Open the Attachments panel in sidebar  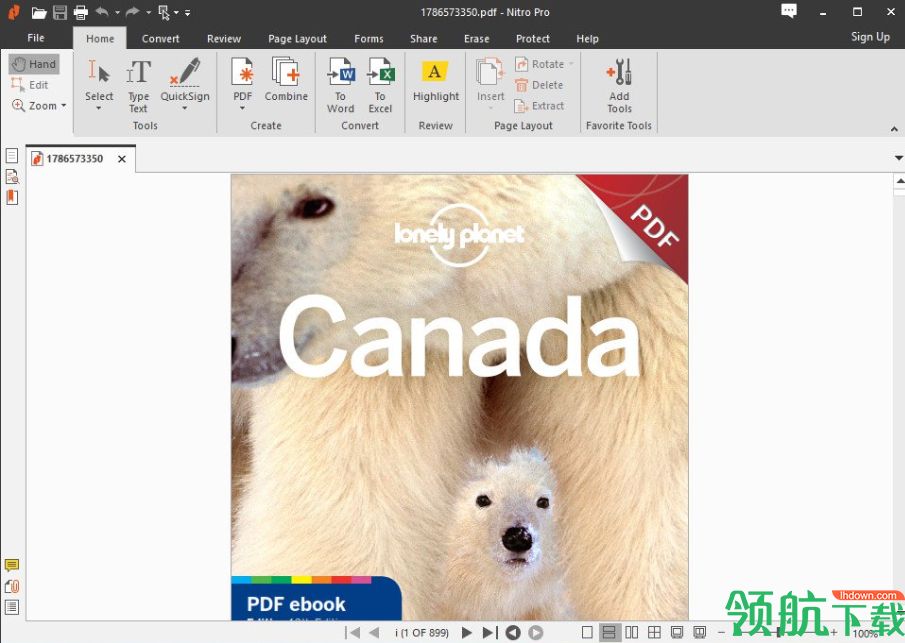click(x=12, y=586)
